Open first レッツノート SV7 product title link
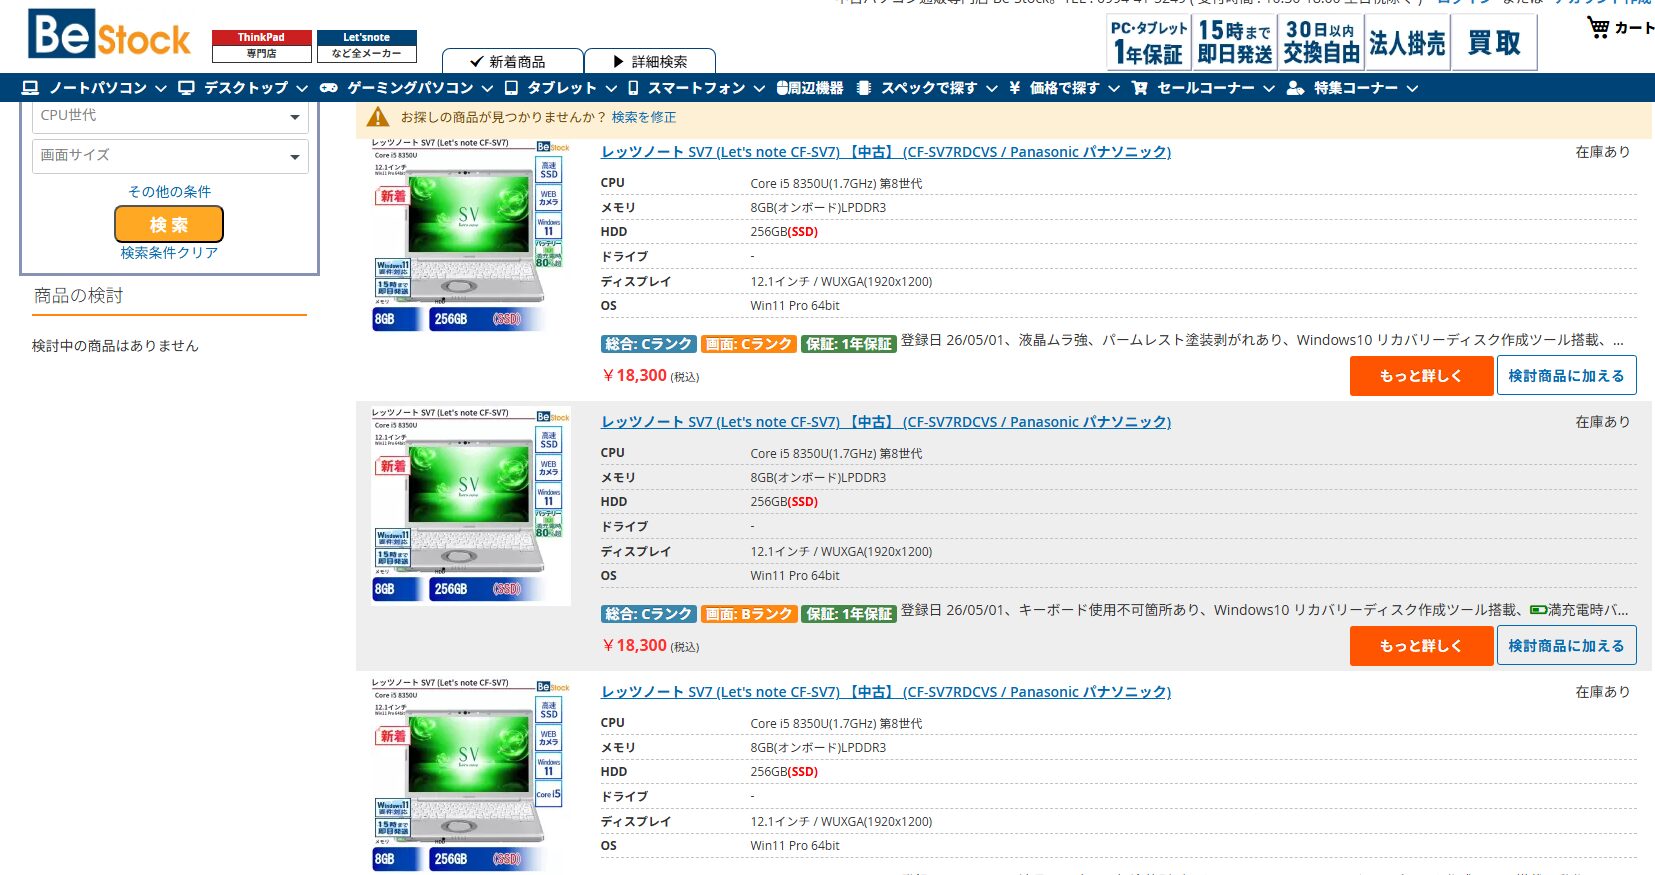This screenshot has width=1655, height=875. (x=886, y=152)
